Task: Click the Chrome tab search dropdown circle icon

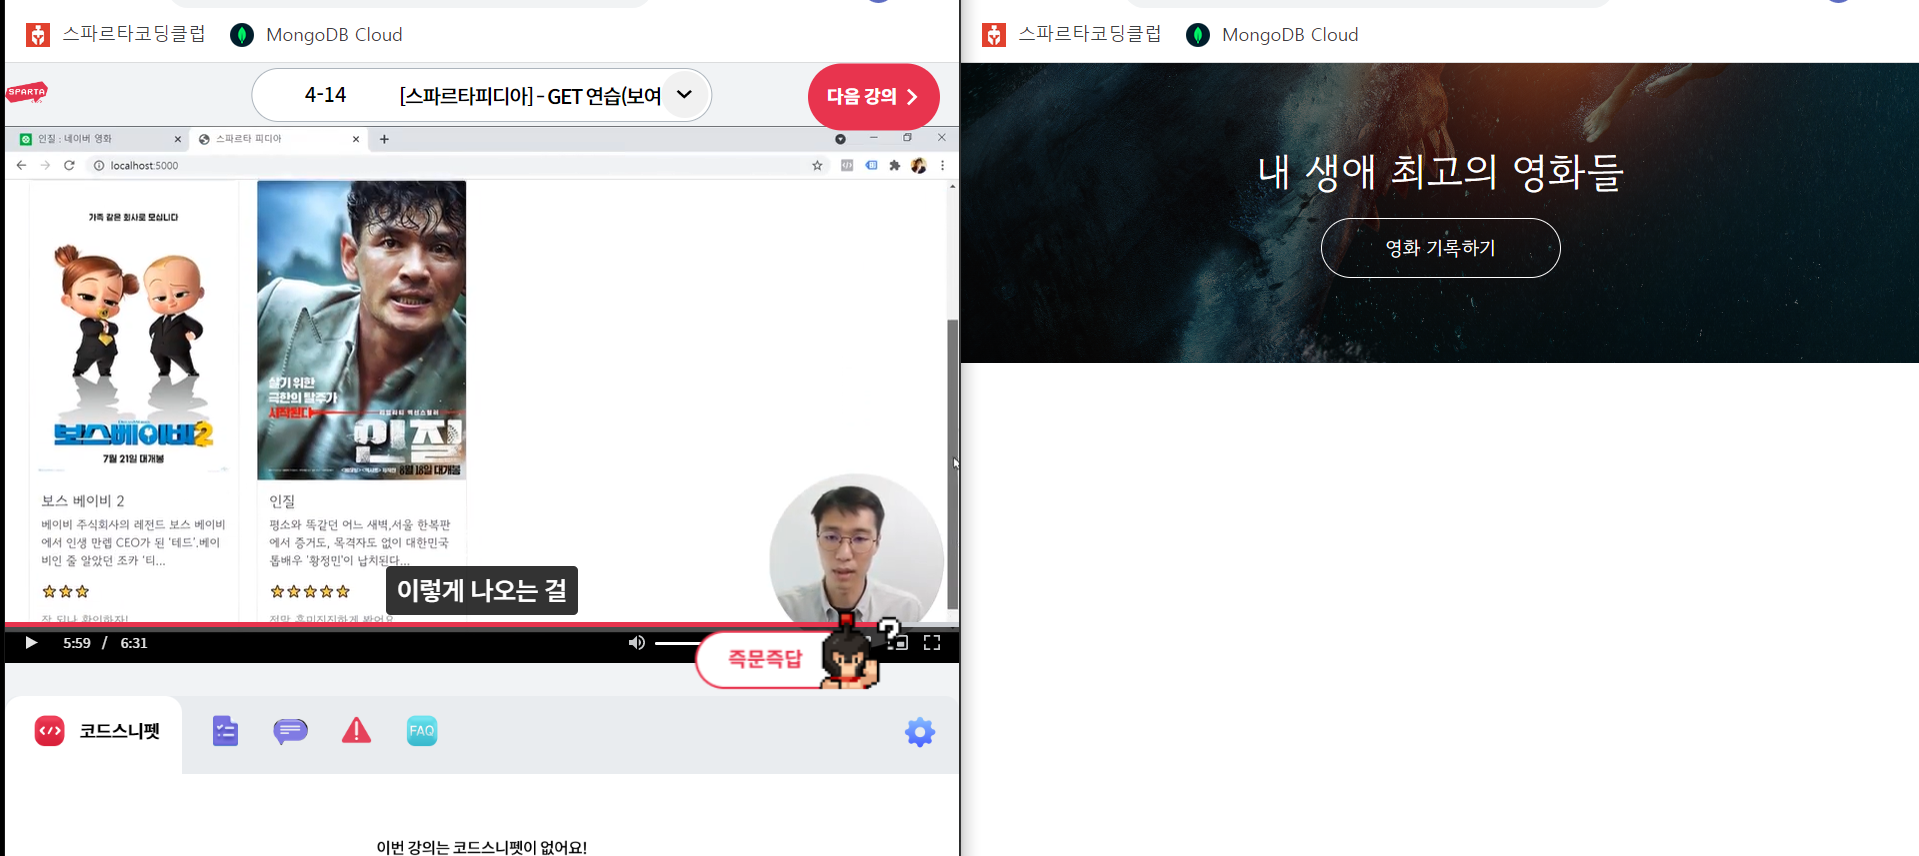Action: click(x=840, y=139)
